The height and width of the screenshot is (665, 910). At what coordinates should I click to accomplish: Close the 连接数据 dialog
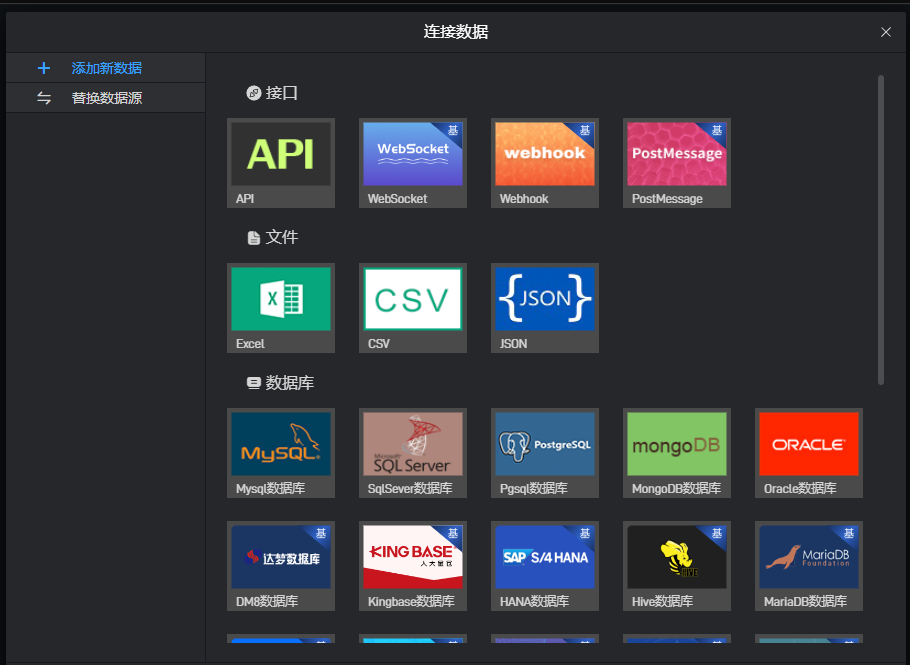886,32
